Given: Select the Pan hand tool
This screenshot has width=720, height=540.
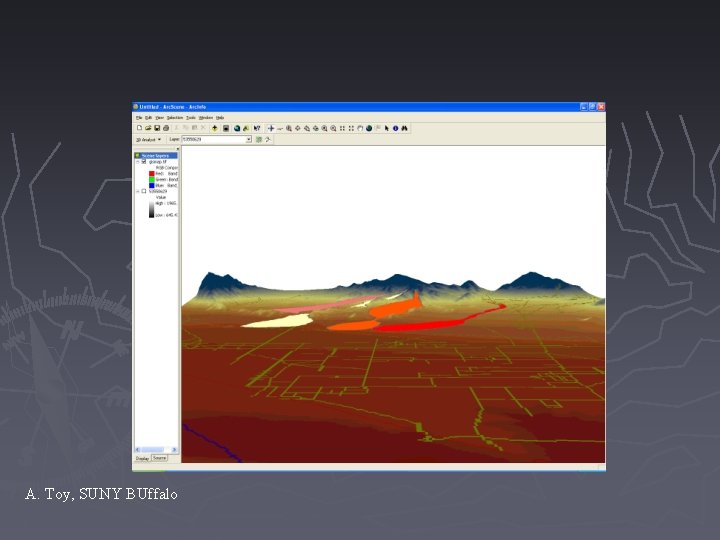Looking at the screenshot, I should tap(360, 128).
